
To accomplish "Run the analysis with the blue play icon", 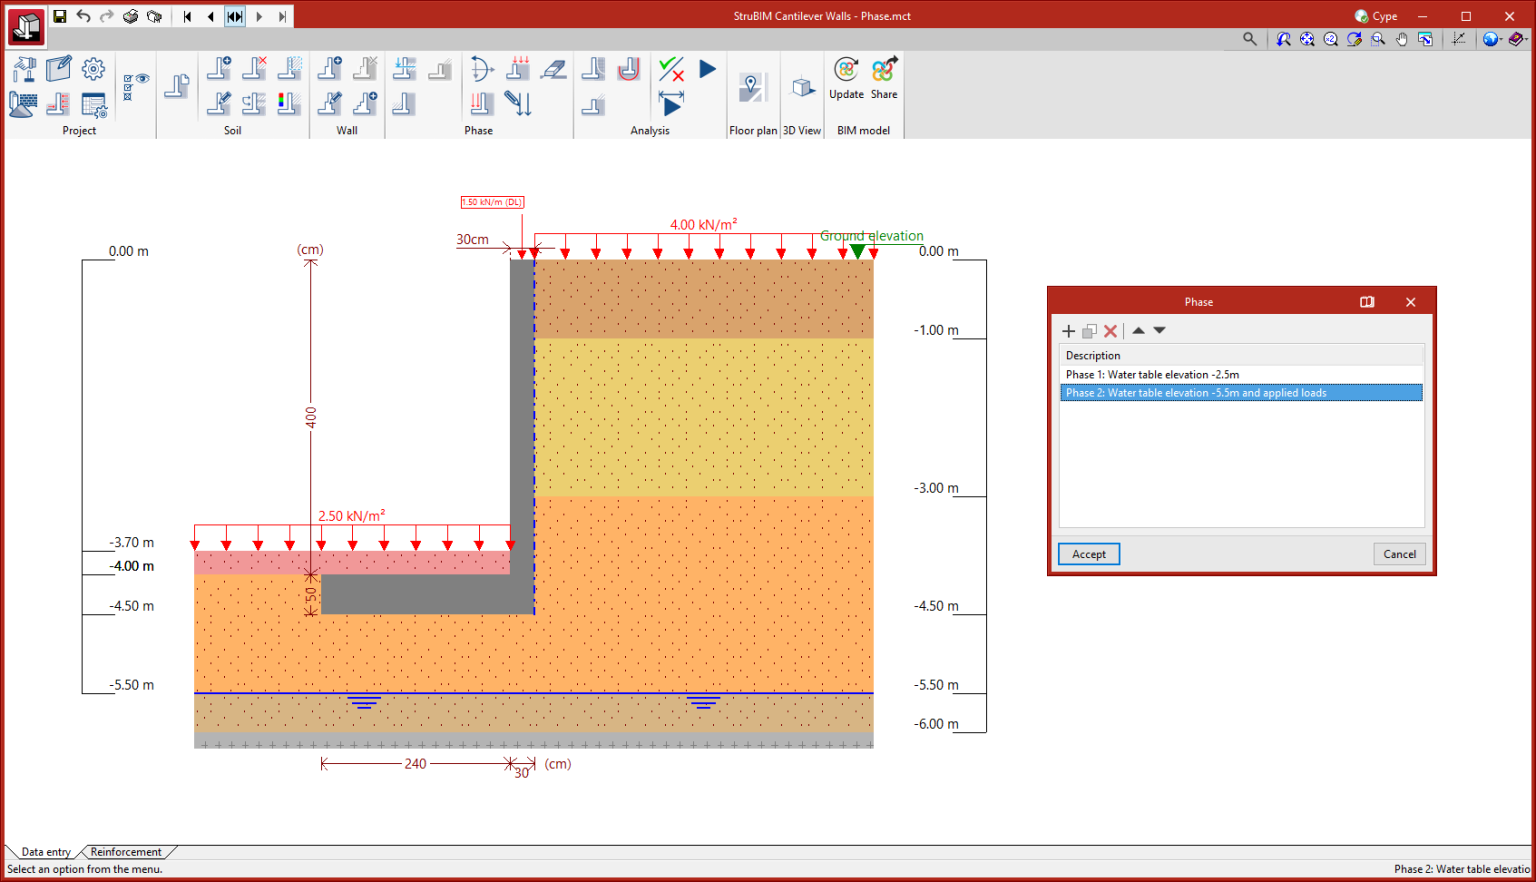I will click(706, 68).
